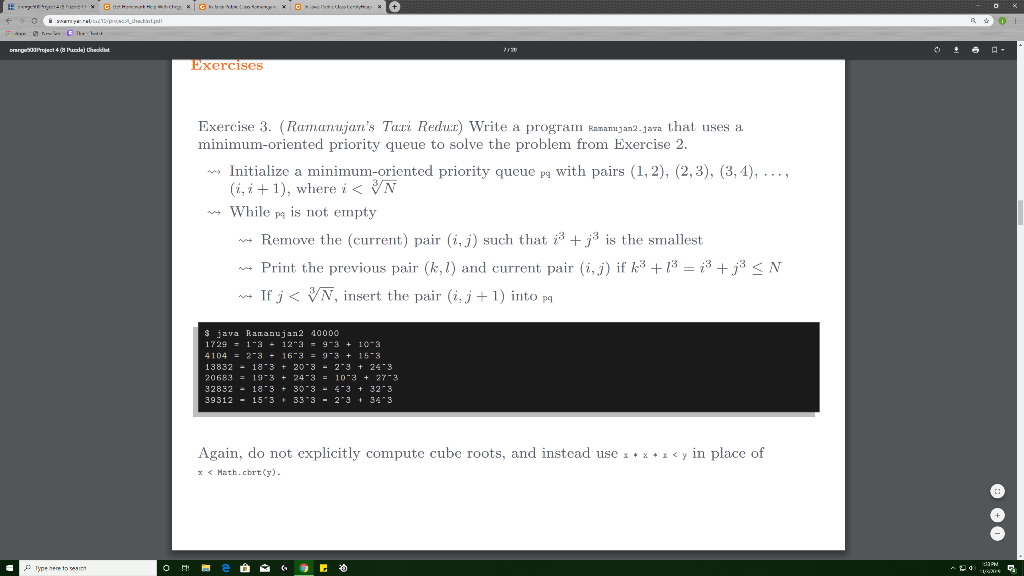
Task: Click the vertical scrollbar thumb
Action: tap(1020, 213)
